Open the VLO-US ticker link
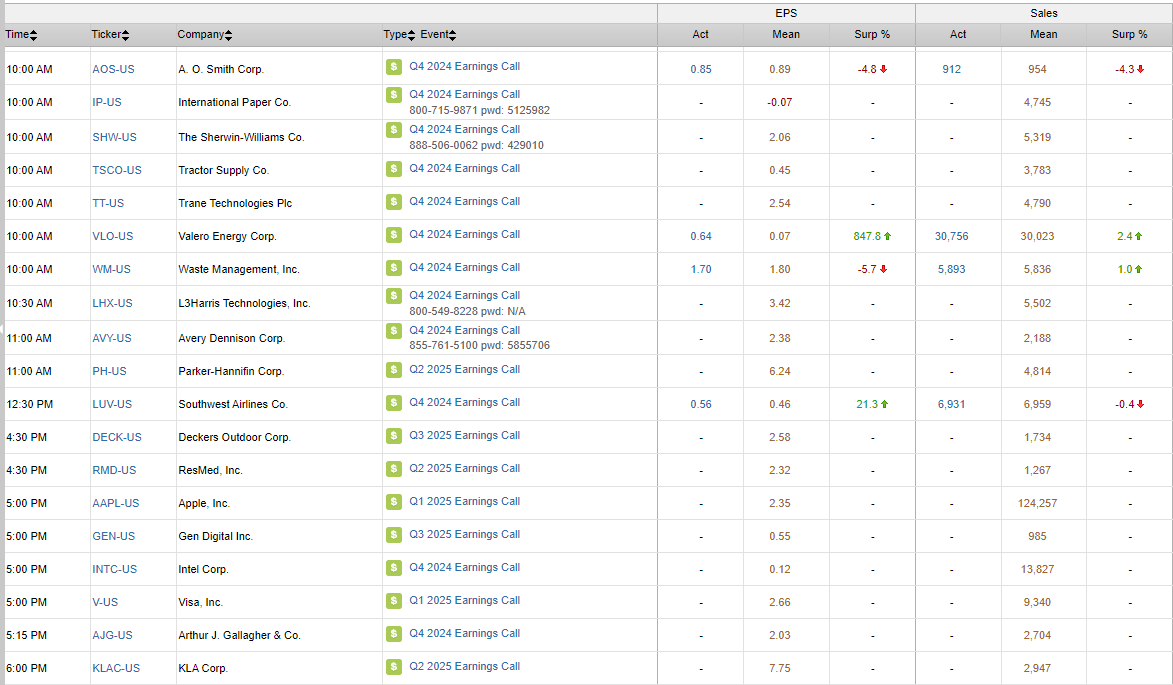1173x685 pixels. 113,236
